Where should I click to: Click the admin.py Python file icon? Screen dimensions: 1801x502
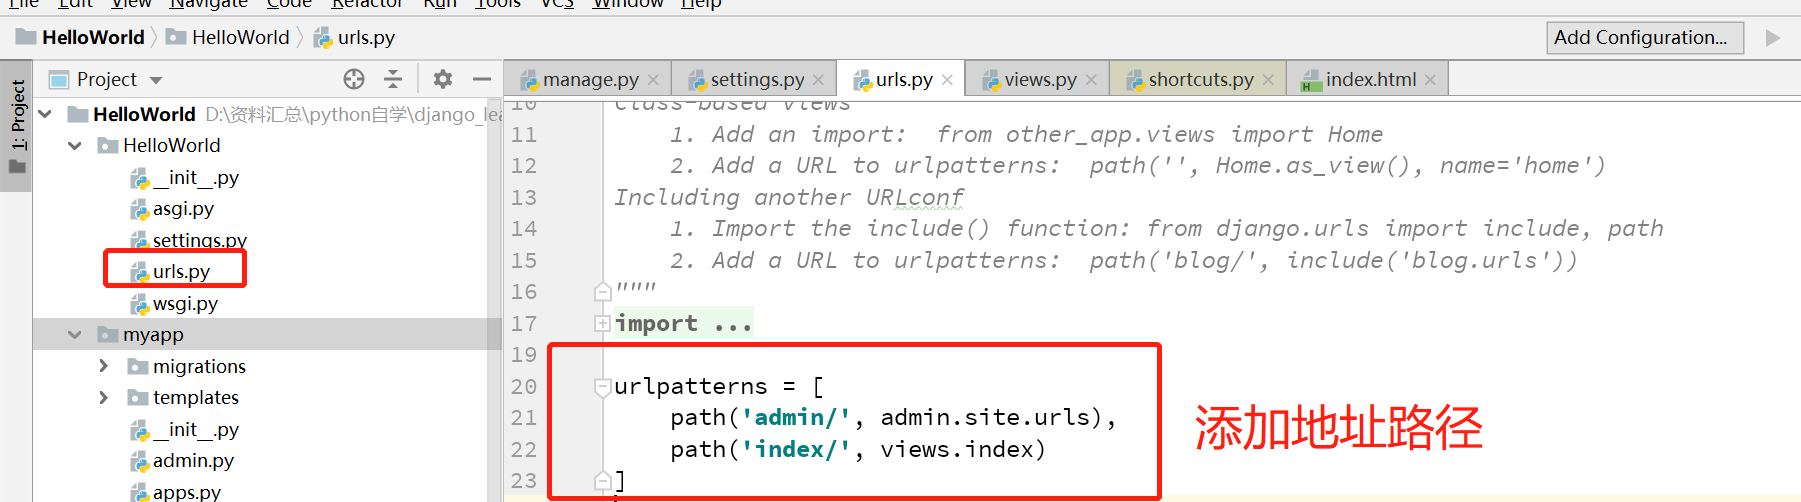pos(140,461)
